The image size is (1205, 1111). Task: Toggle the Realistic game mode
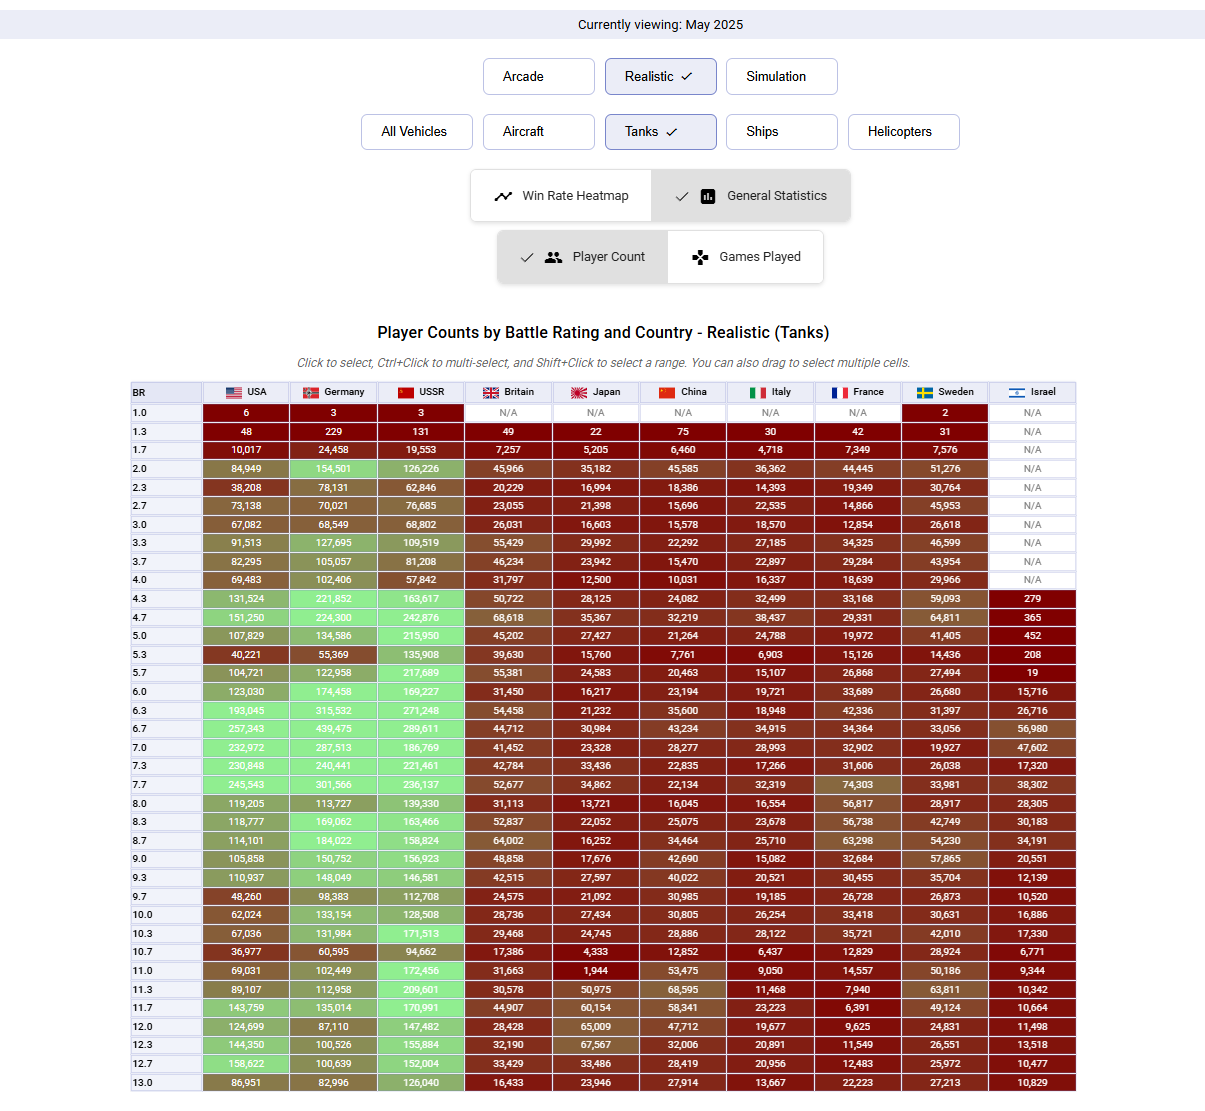[661, 77]
